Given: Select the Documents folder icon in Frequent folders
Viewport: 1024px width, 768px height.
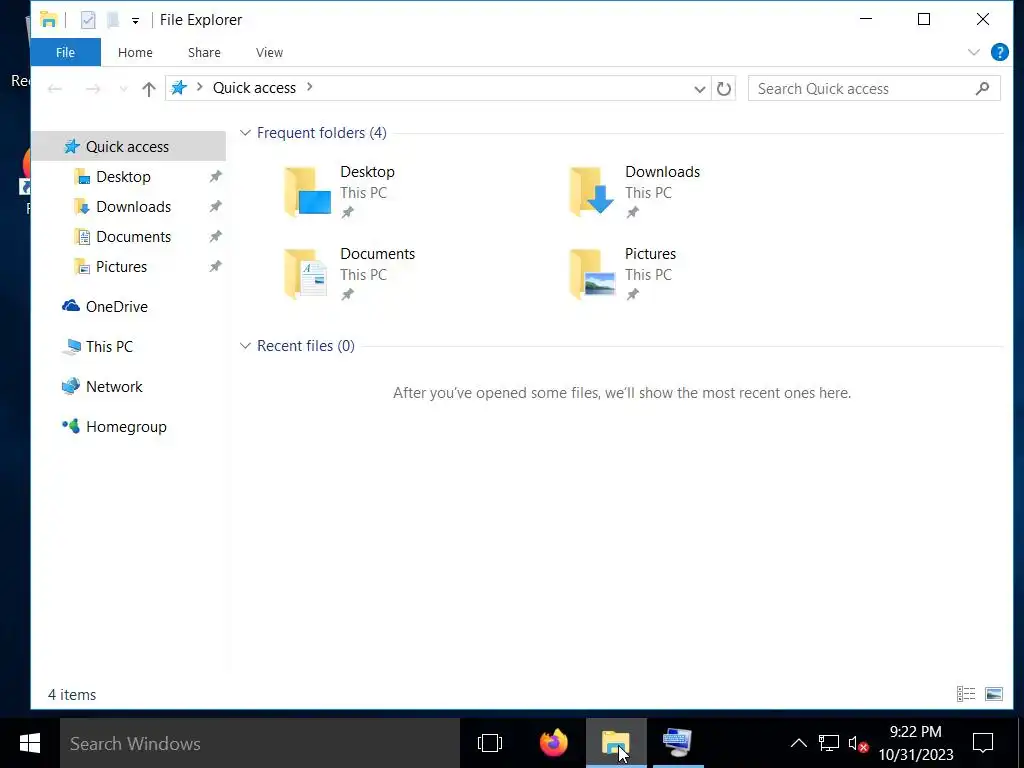Looking at the screenshot, I should 306,274.
